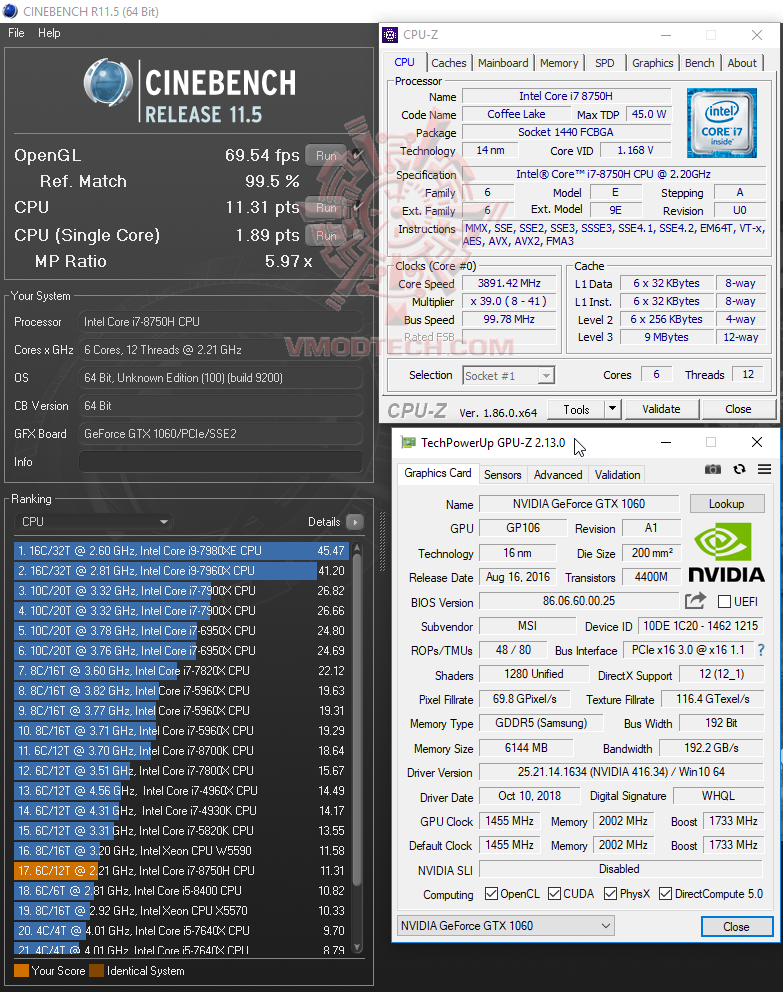Expand the Tools dropdown arrow in CPU-Z
The height and width of the screenshot is (992, 783).
tap(612, 409)
